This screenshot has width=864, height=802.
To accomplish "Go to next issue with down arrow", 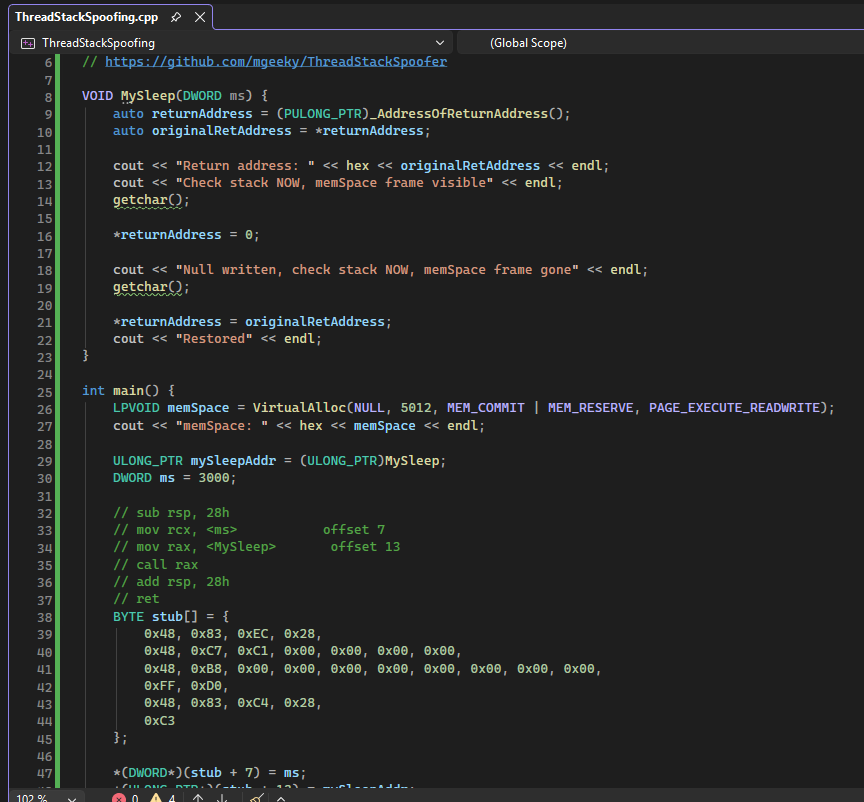I will click(x=222, y=798).
